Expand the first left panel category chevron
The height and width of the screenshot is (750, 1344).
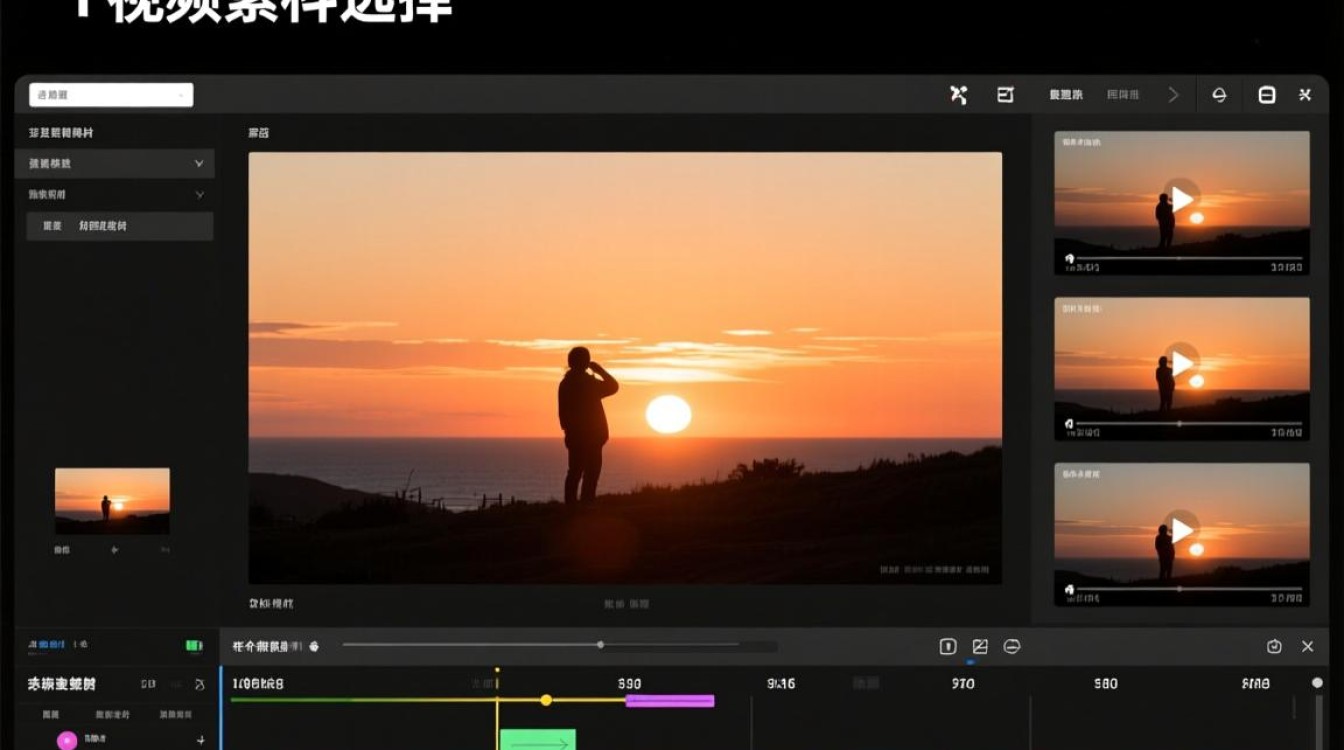click(x=199, y=163)
